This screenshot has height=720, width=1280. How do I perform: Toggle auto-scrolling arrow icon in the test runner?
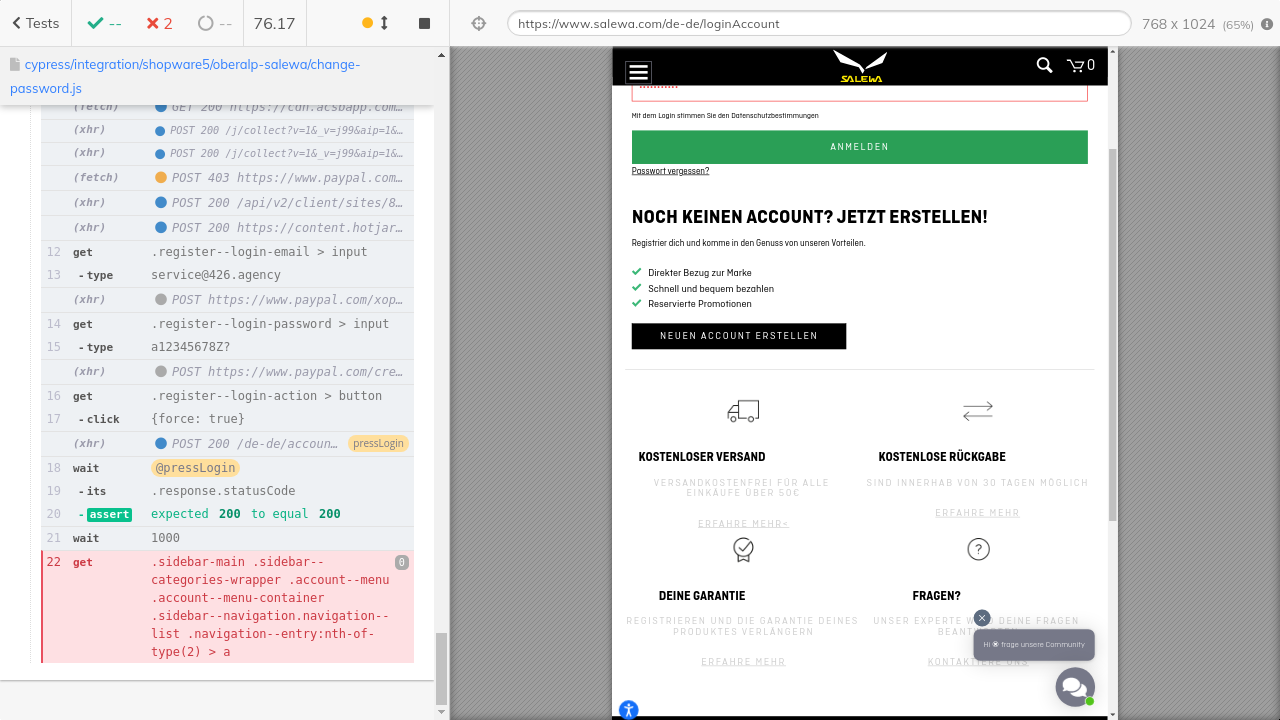[x=384, y=23]
